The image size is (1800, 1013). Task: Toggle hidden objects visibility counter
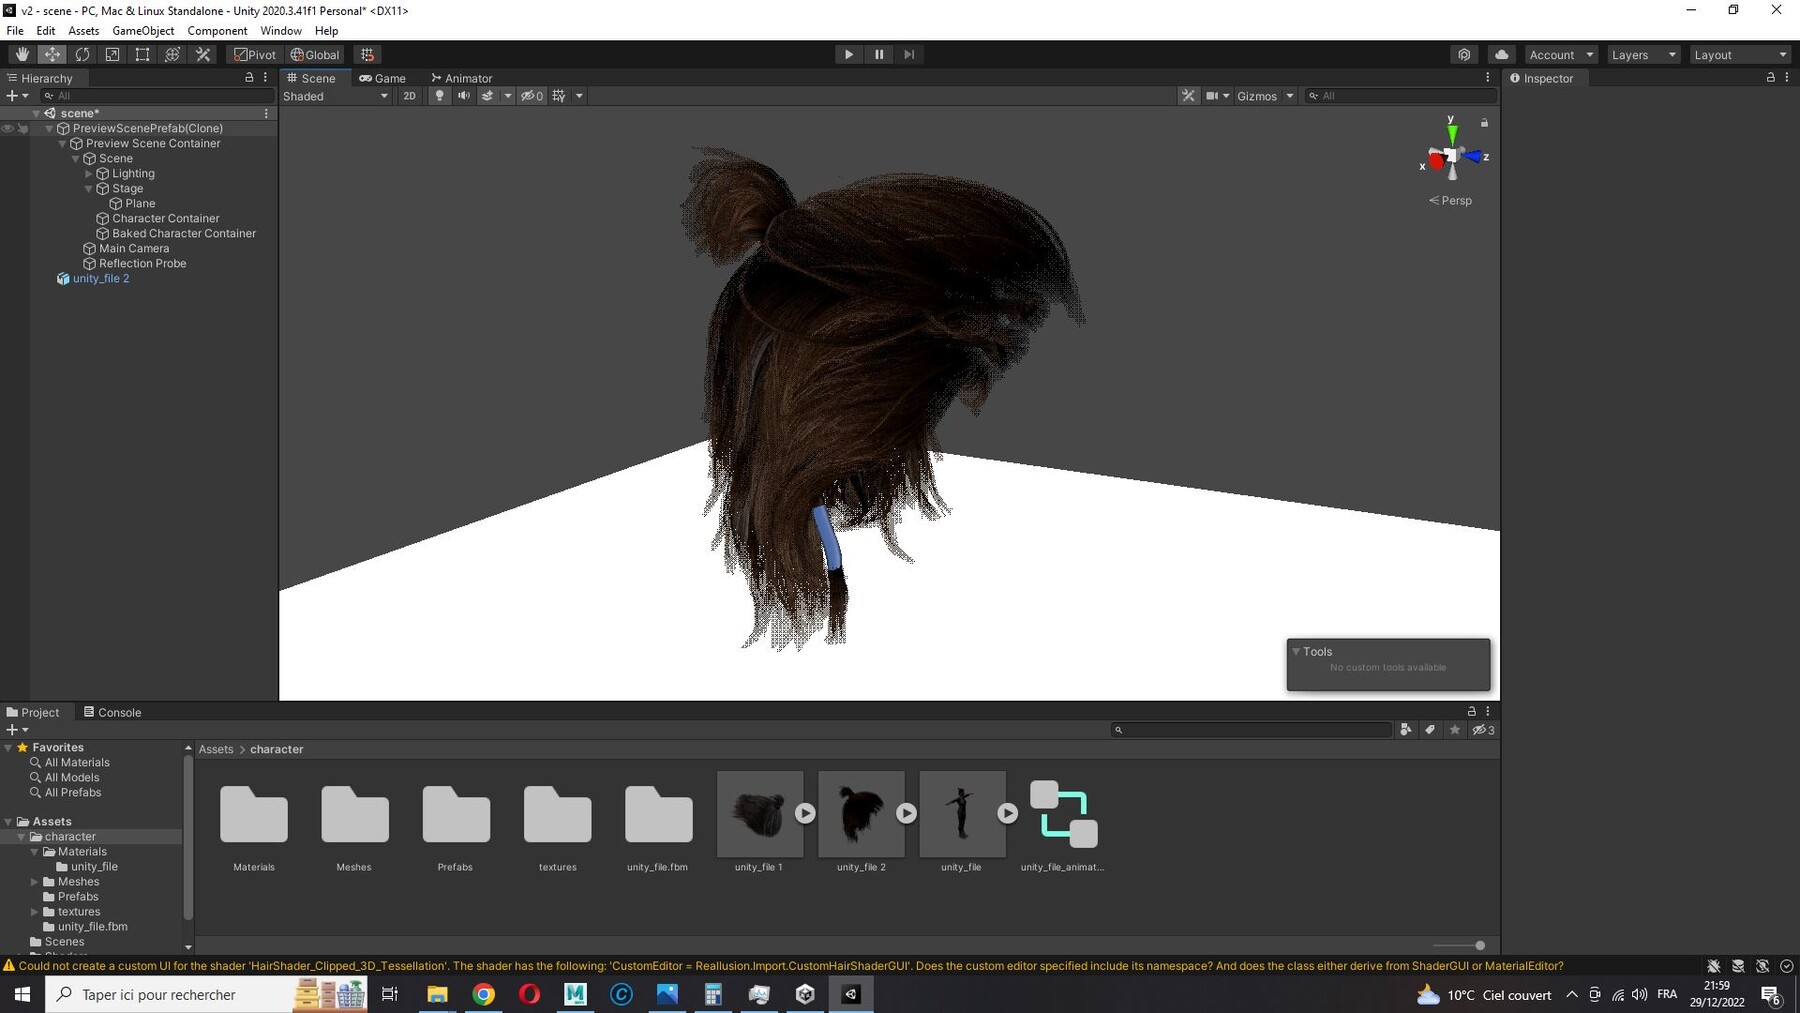(532, 96)
